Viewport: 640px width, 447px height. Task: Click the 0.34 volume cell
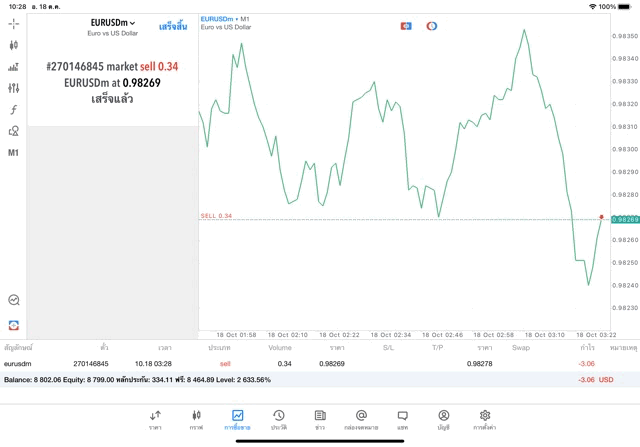[284, 364]
